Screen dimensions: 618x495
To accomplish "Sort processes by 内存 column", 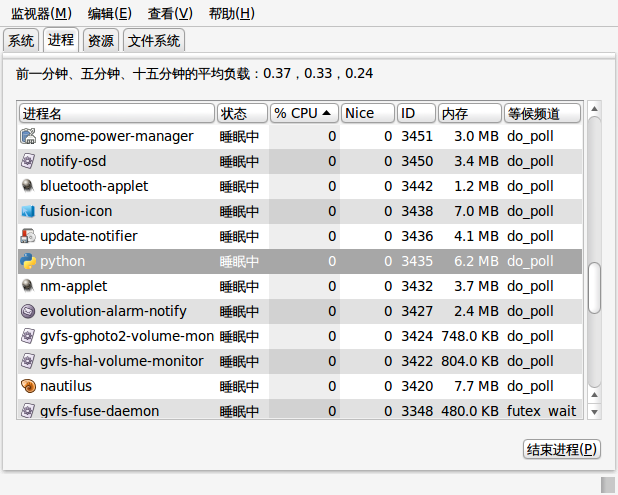I will (x=470, y=114).
